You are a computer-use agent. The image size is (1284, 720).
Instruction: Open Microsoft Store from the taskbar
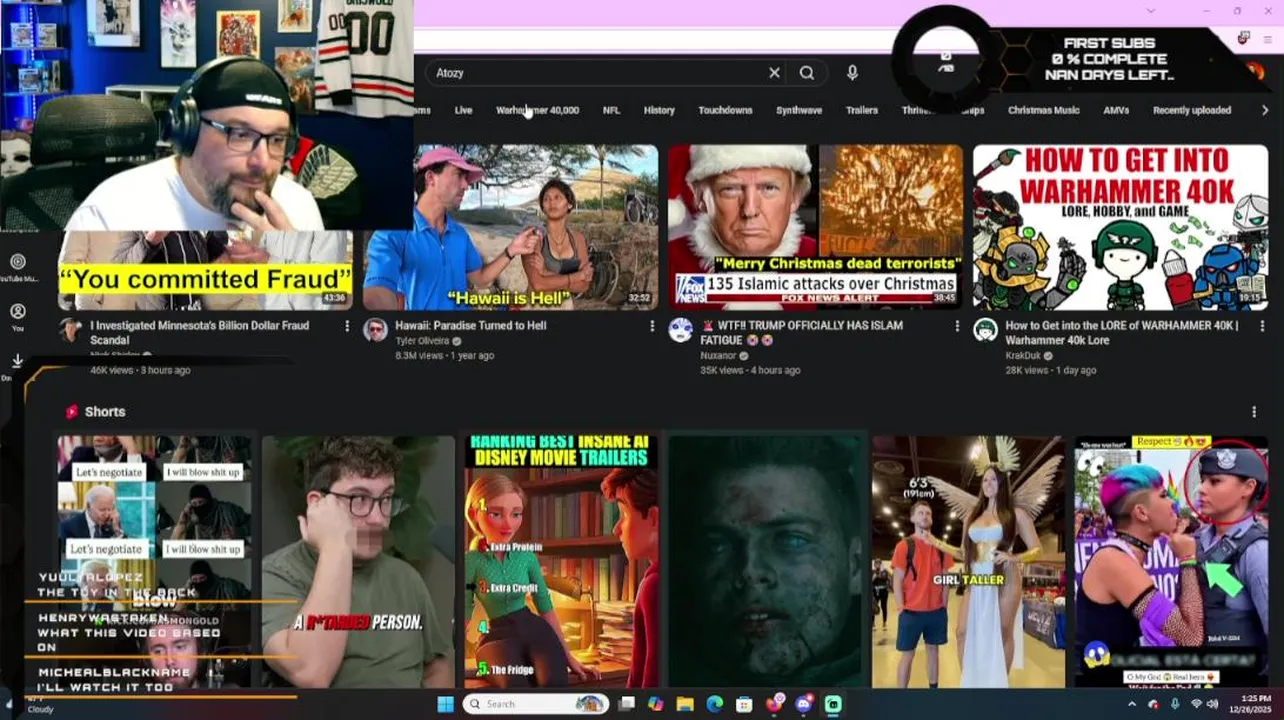tap(744, 704)
